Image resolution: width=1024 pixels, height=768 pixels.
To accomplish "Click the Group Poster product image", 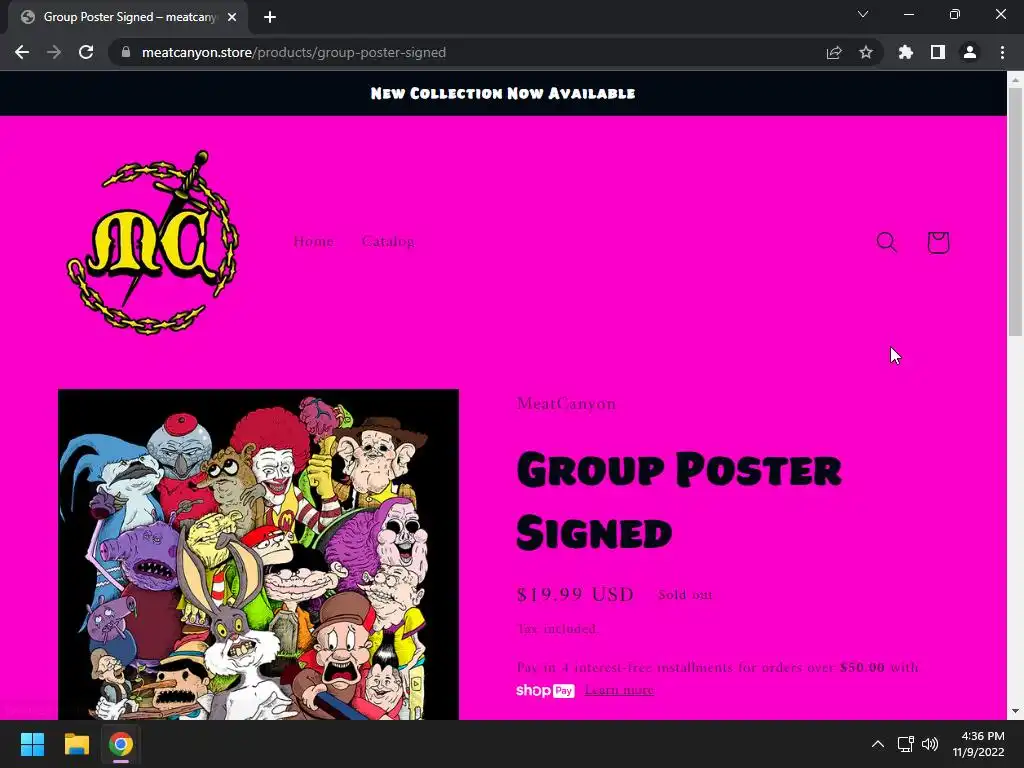I will (x=259, y=554).
